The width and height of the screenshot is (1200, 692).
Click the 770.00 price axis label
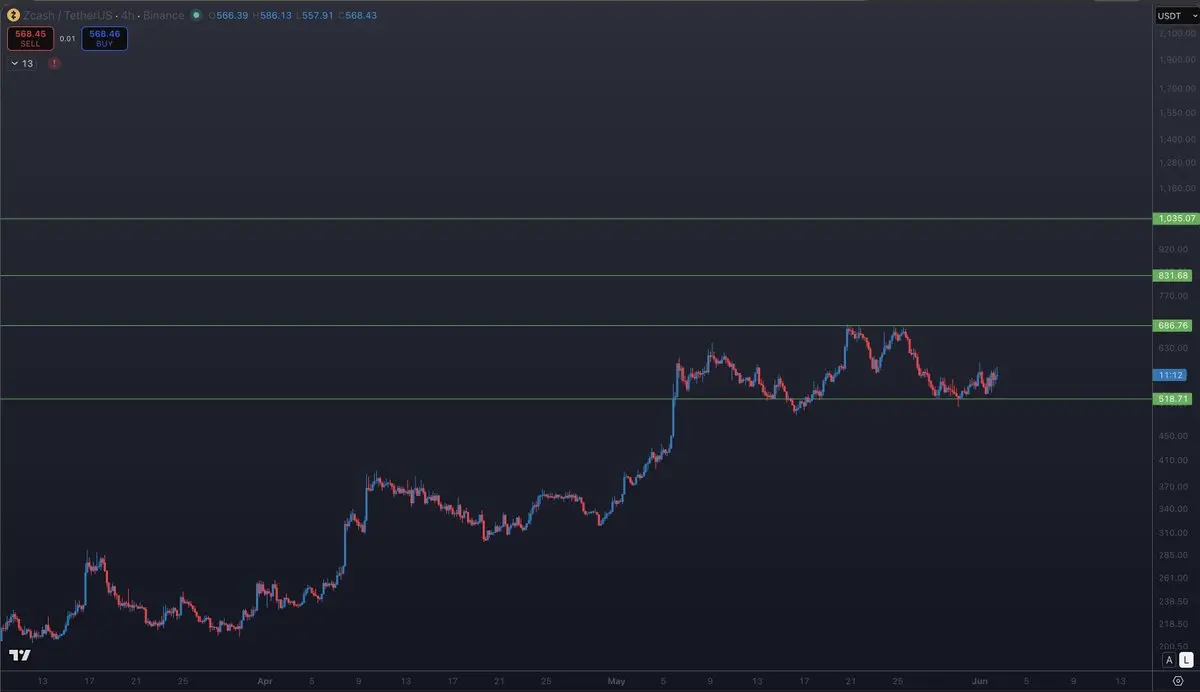1174,295
